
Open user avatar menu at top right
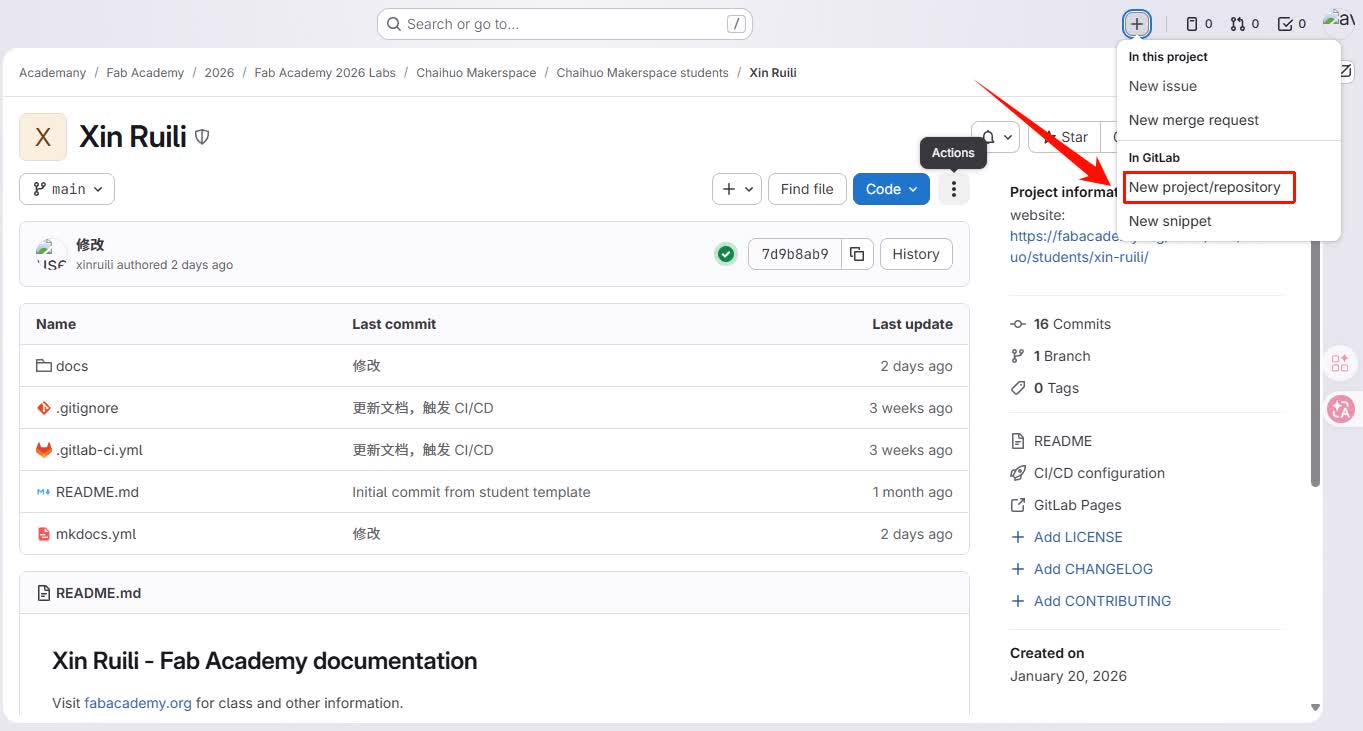coord(1338,24)
